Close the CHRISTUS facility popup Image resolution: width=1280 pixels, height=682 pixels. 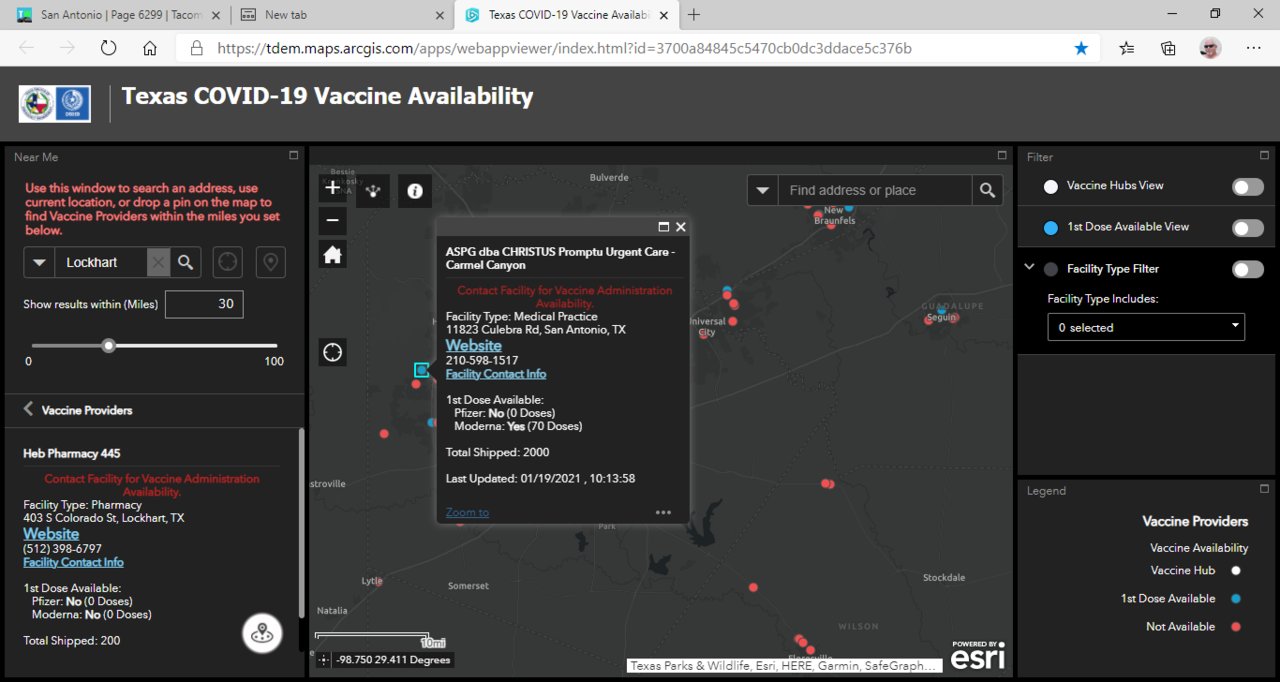[681, 227]
